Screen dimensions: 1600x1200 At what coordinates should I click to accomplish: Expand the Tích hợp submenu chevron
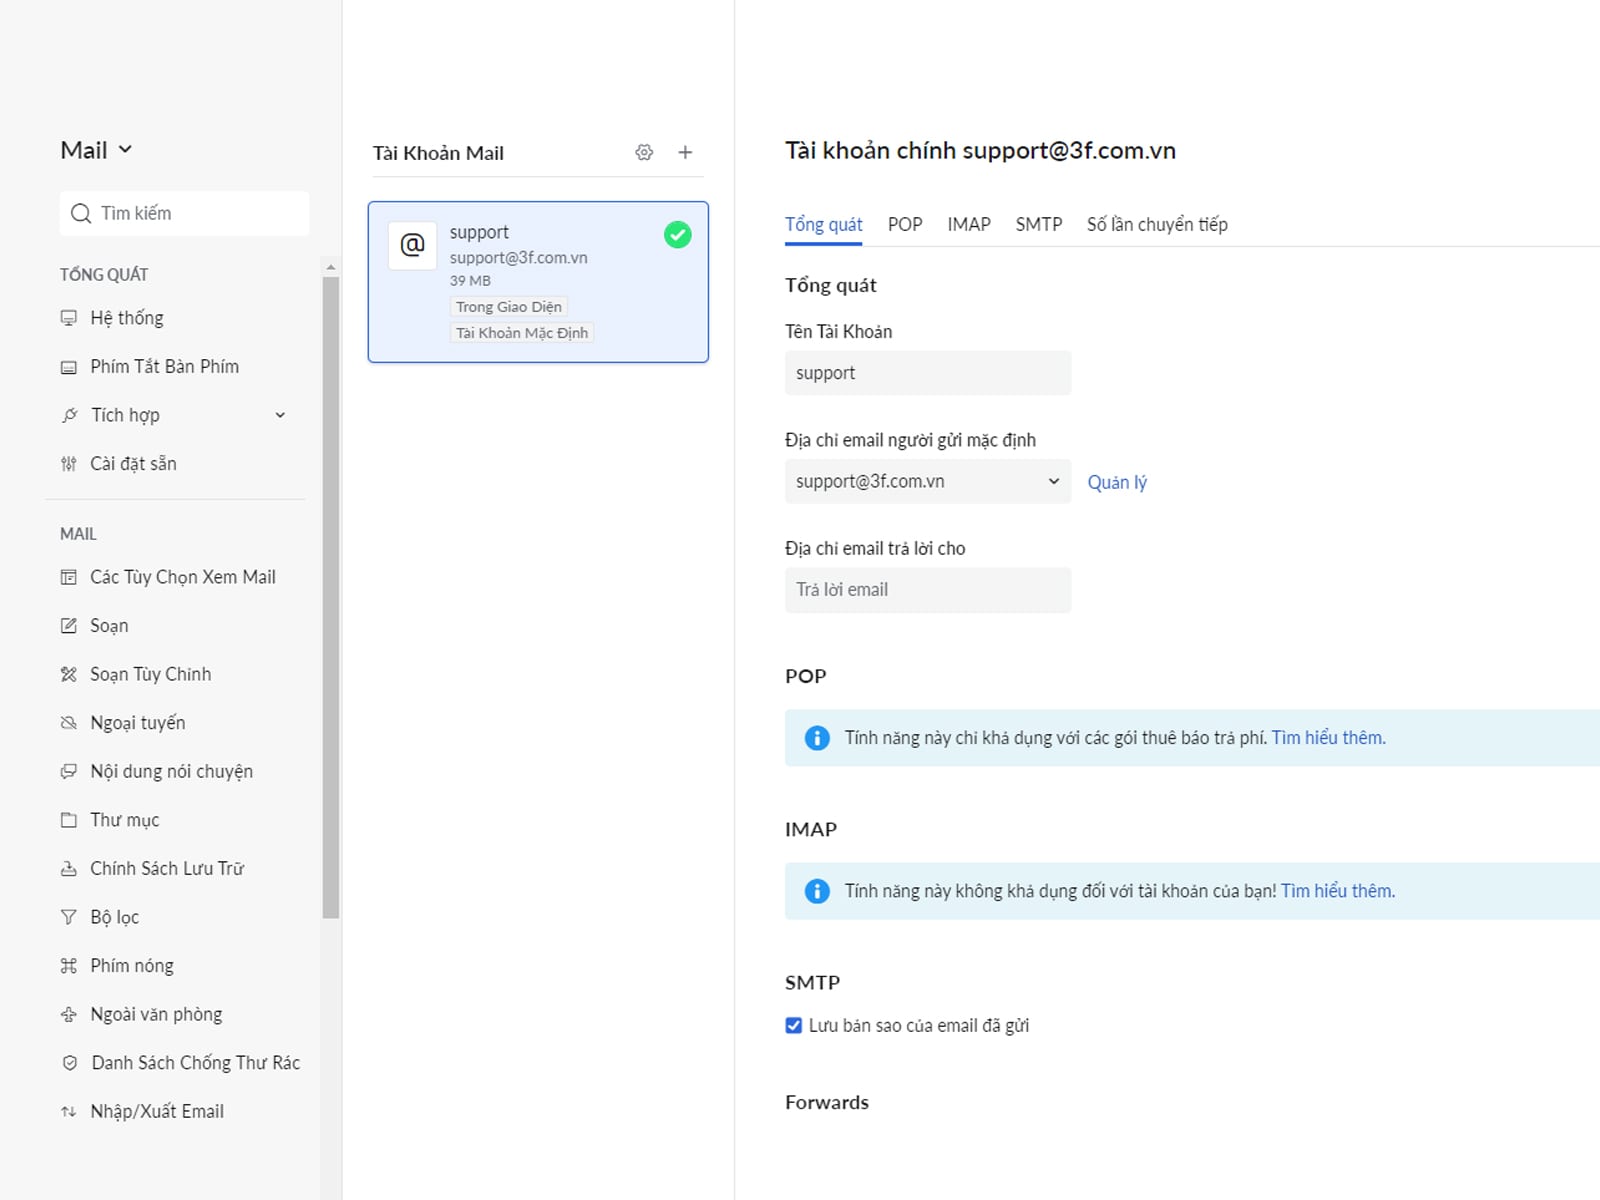coord(280,415)
